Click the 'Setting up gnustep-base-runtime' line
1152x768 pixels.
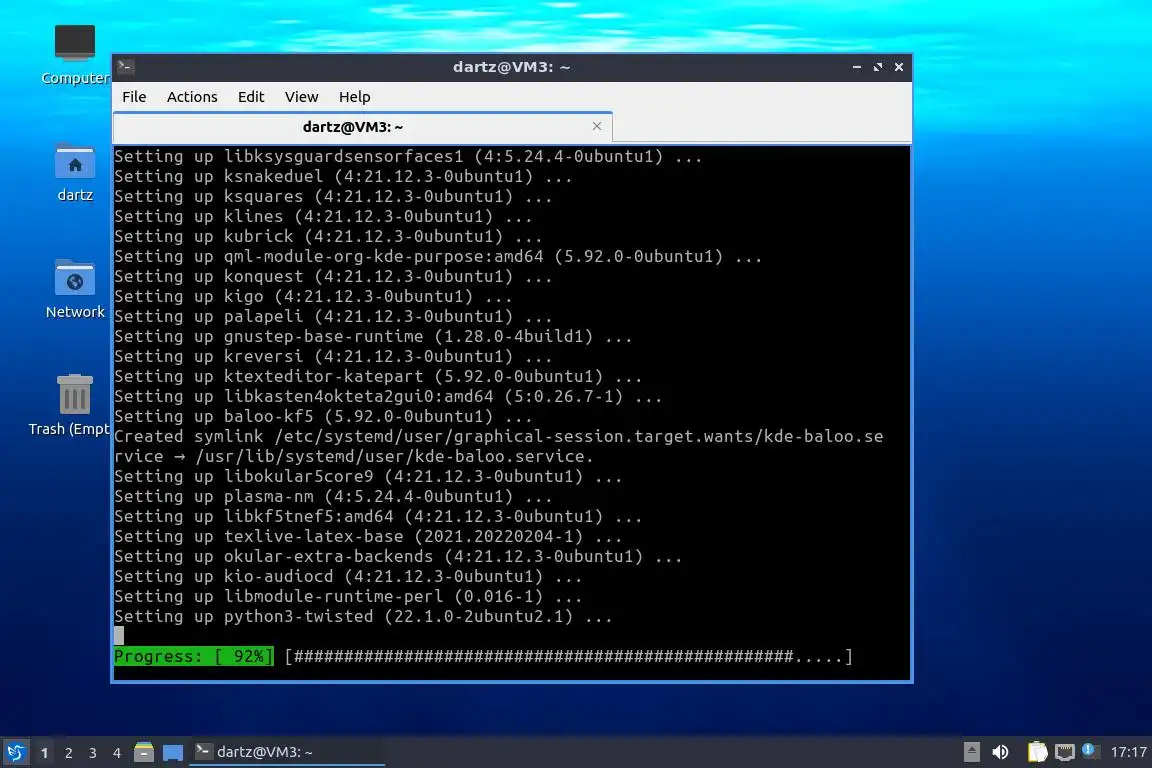coord(372,337)
